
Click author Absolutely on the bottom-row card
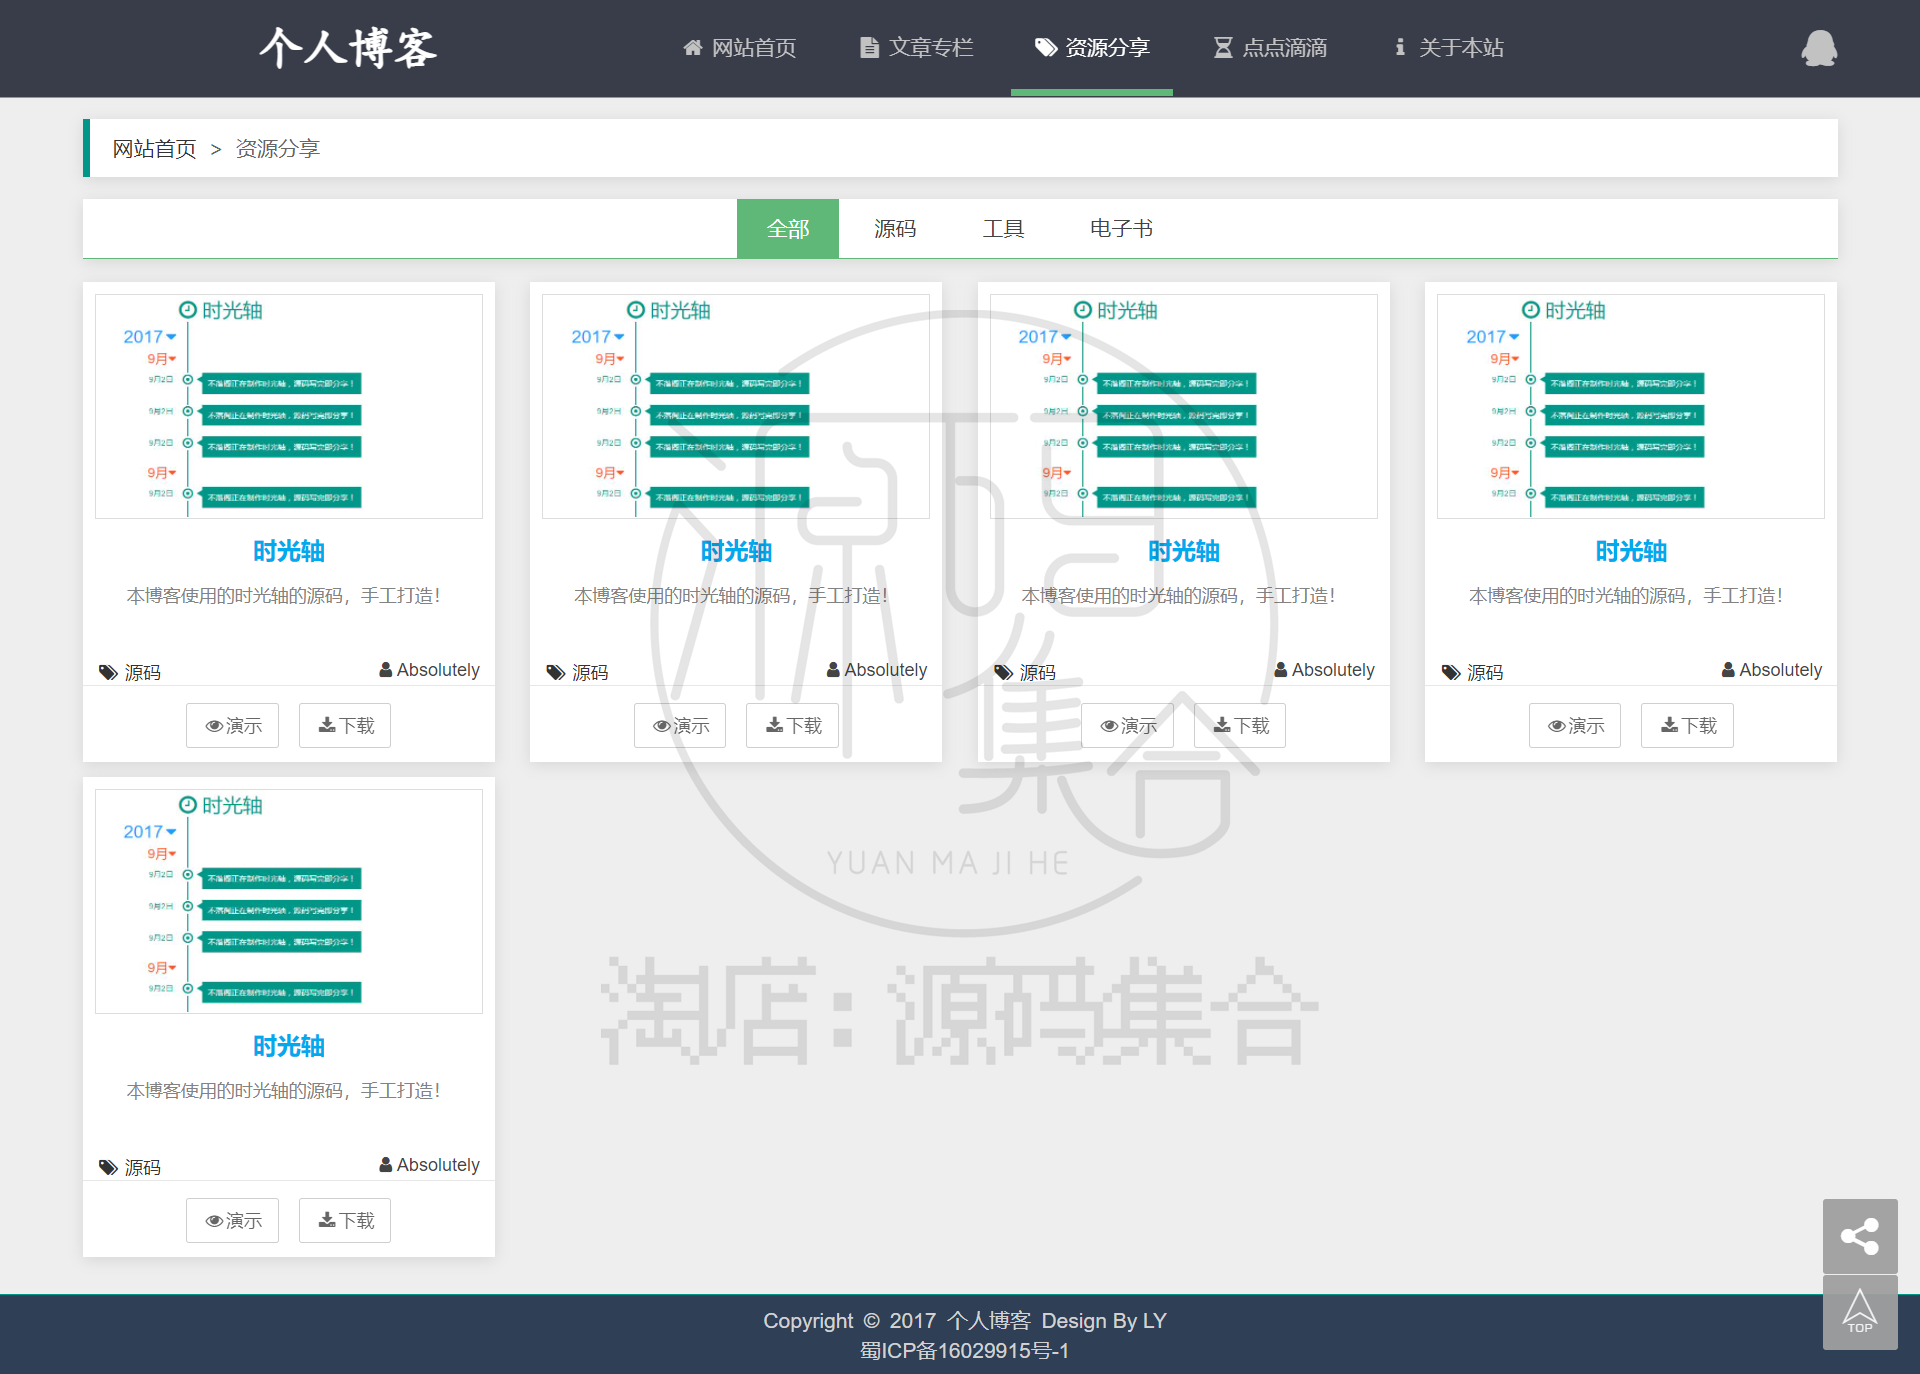(430, 1165)
